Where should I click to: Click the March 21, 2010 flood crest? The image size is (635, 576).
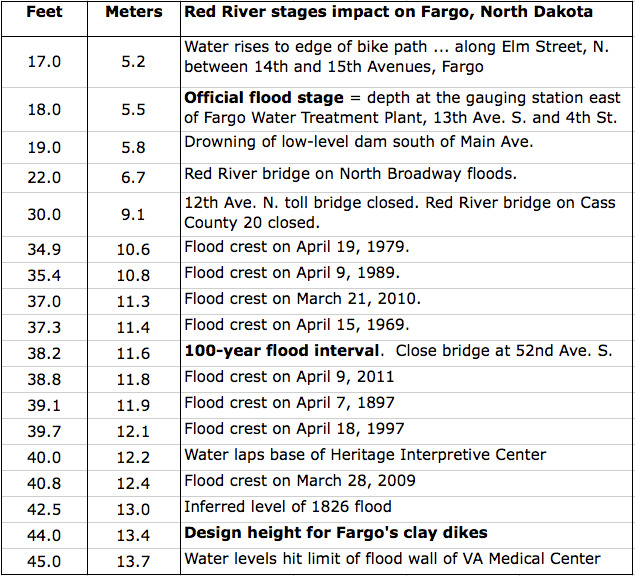tap(302, 298)
